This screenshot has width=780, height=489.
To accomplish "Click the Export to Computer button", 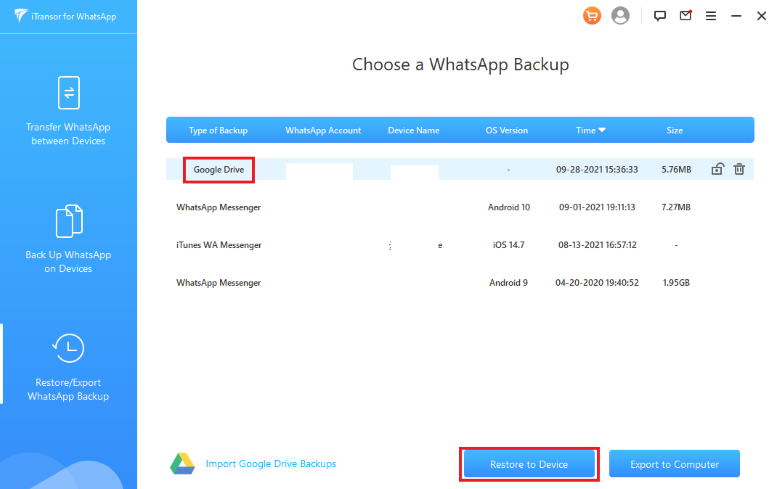I will pos(674,464).
